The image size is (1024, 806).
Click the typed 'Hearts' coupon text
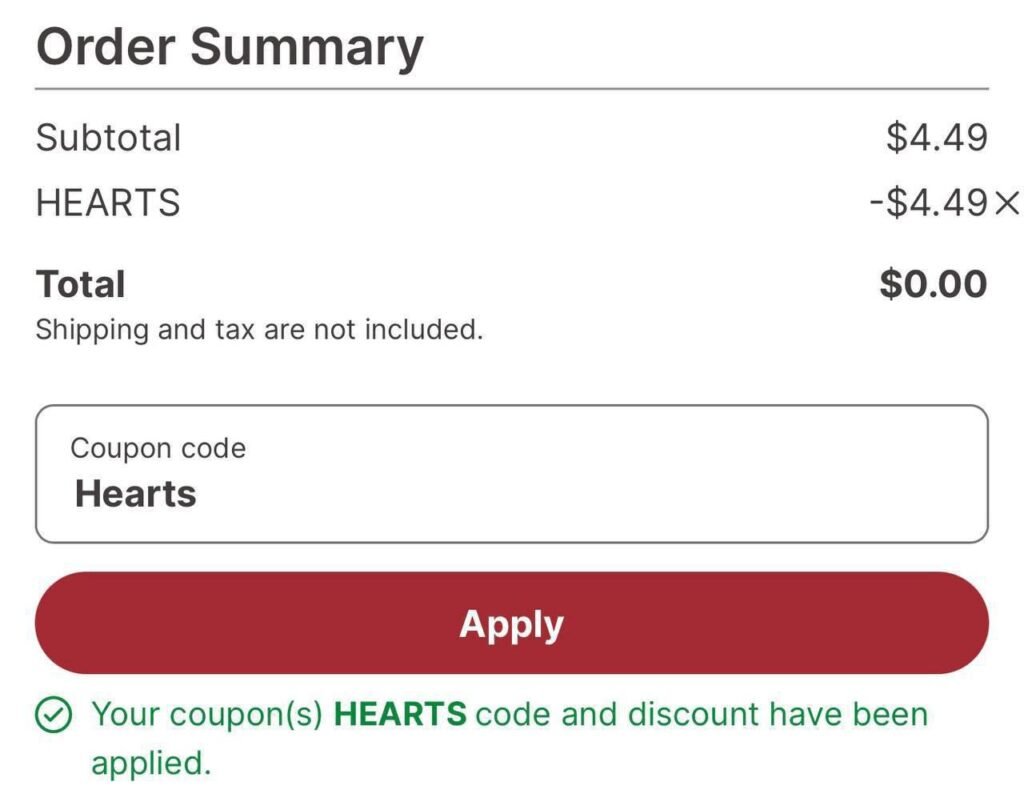click(135, 494)
